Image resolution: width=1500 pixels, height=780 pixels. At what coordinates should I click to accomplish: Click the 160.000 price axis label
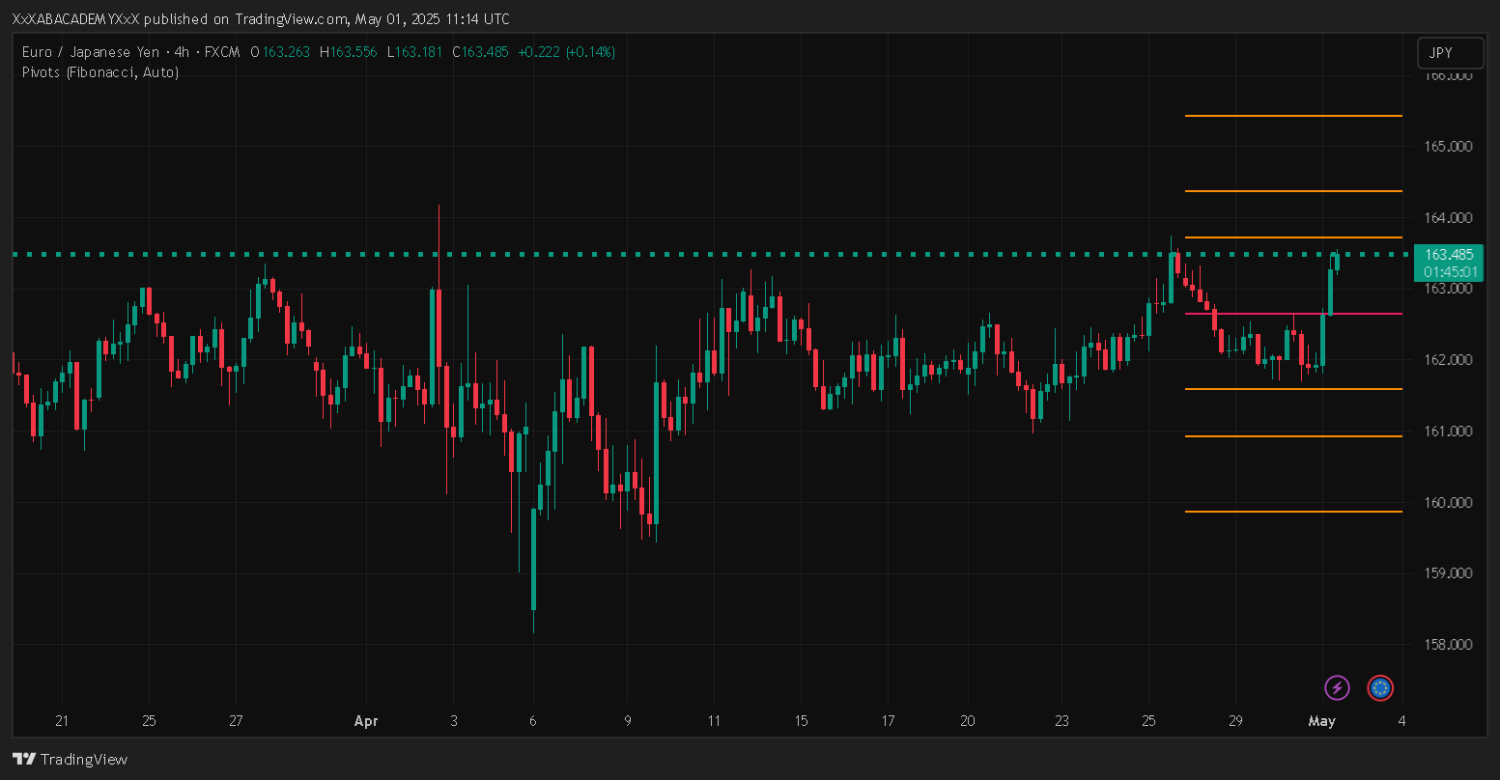(x=1447, y=502)
